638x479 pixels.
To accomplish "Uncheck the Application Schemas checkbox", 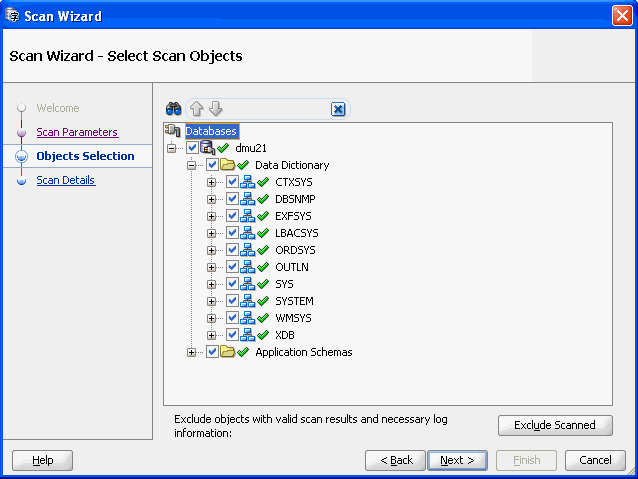I will [212, 352].
